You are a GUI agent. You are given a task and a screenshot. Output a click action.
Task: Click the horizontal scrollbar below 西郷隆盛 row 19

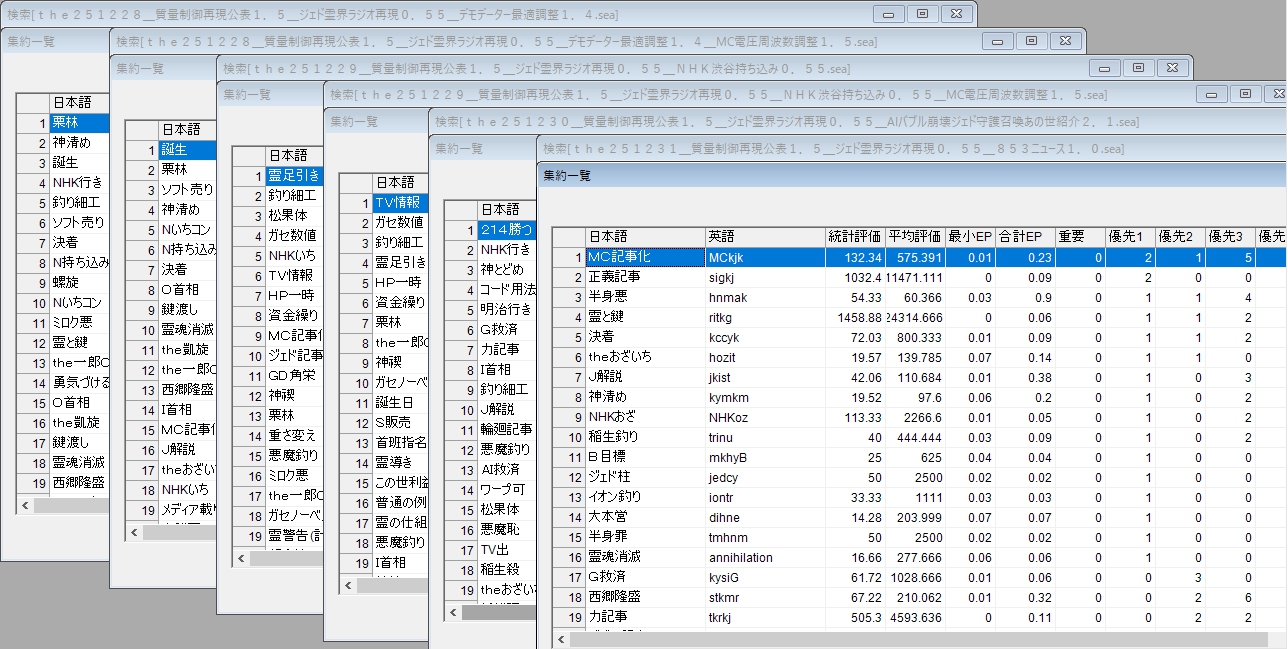(x=70, y=506)
